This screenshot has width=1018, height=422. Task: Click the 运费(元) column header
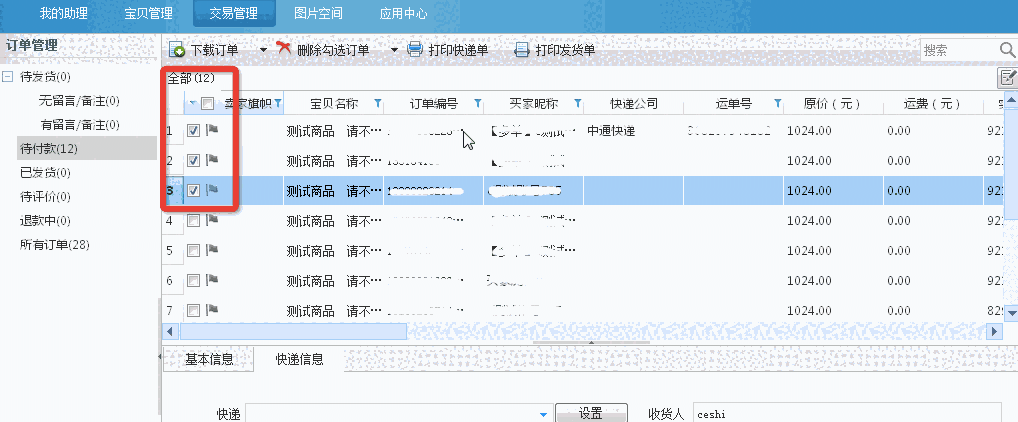[932, 103]
